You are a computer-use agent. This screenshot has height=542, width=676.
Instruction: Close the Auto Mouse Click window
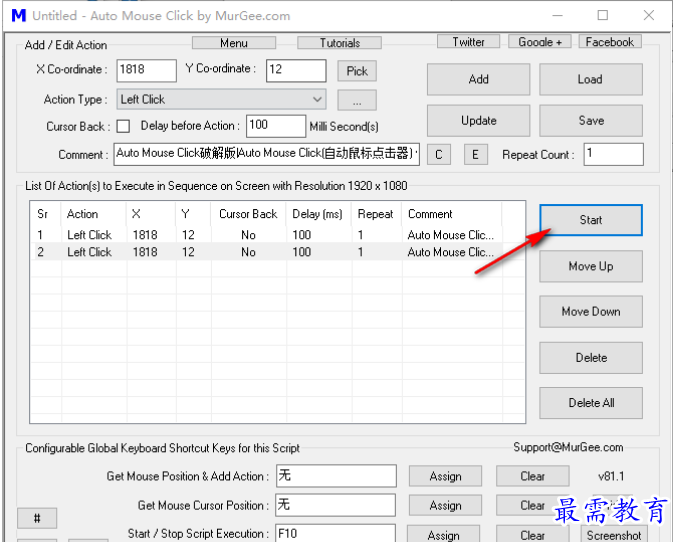tap(649, 16)
